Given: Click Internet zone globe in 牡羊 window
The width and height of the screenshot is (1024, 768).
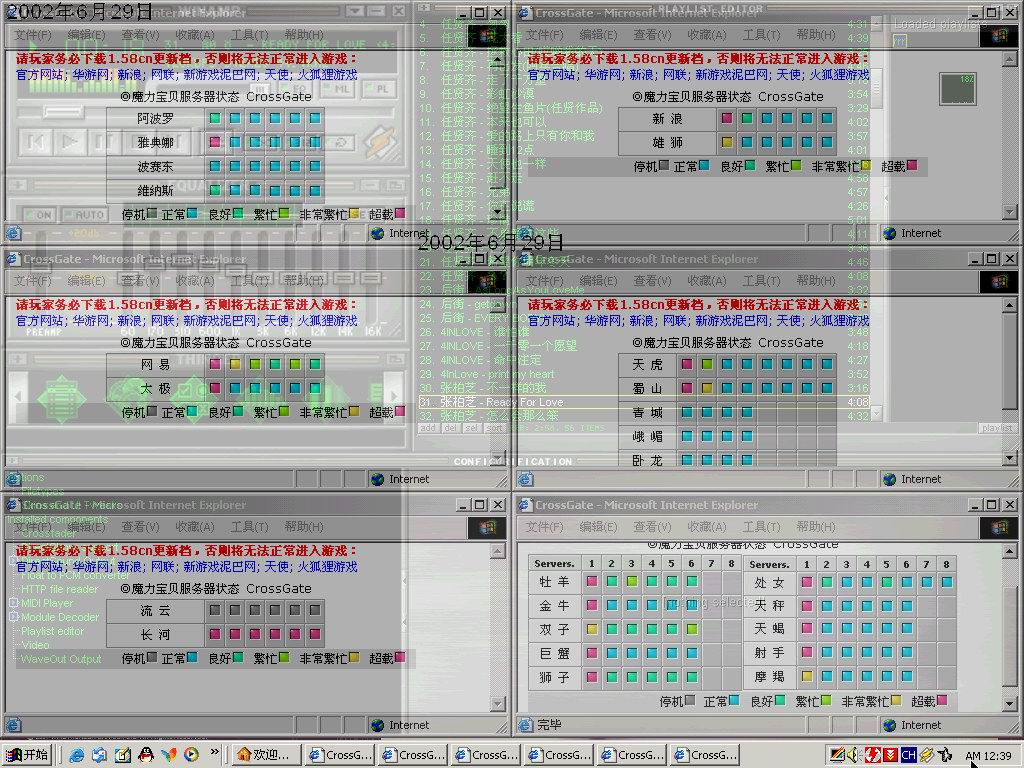Looking at the screenshot, I should pos(889,725).
